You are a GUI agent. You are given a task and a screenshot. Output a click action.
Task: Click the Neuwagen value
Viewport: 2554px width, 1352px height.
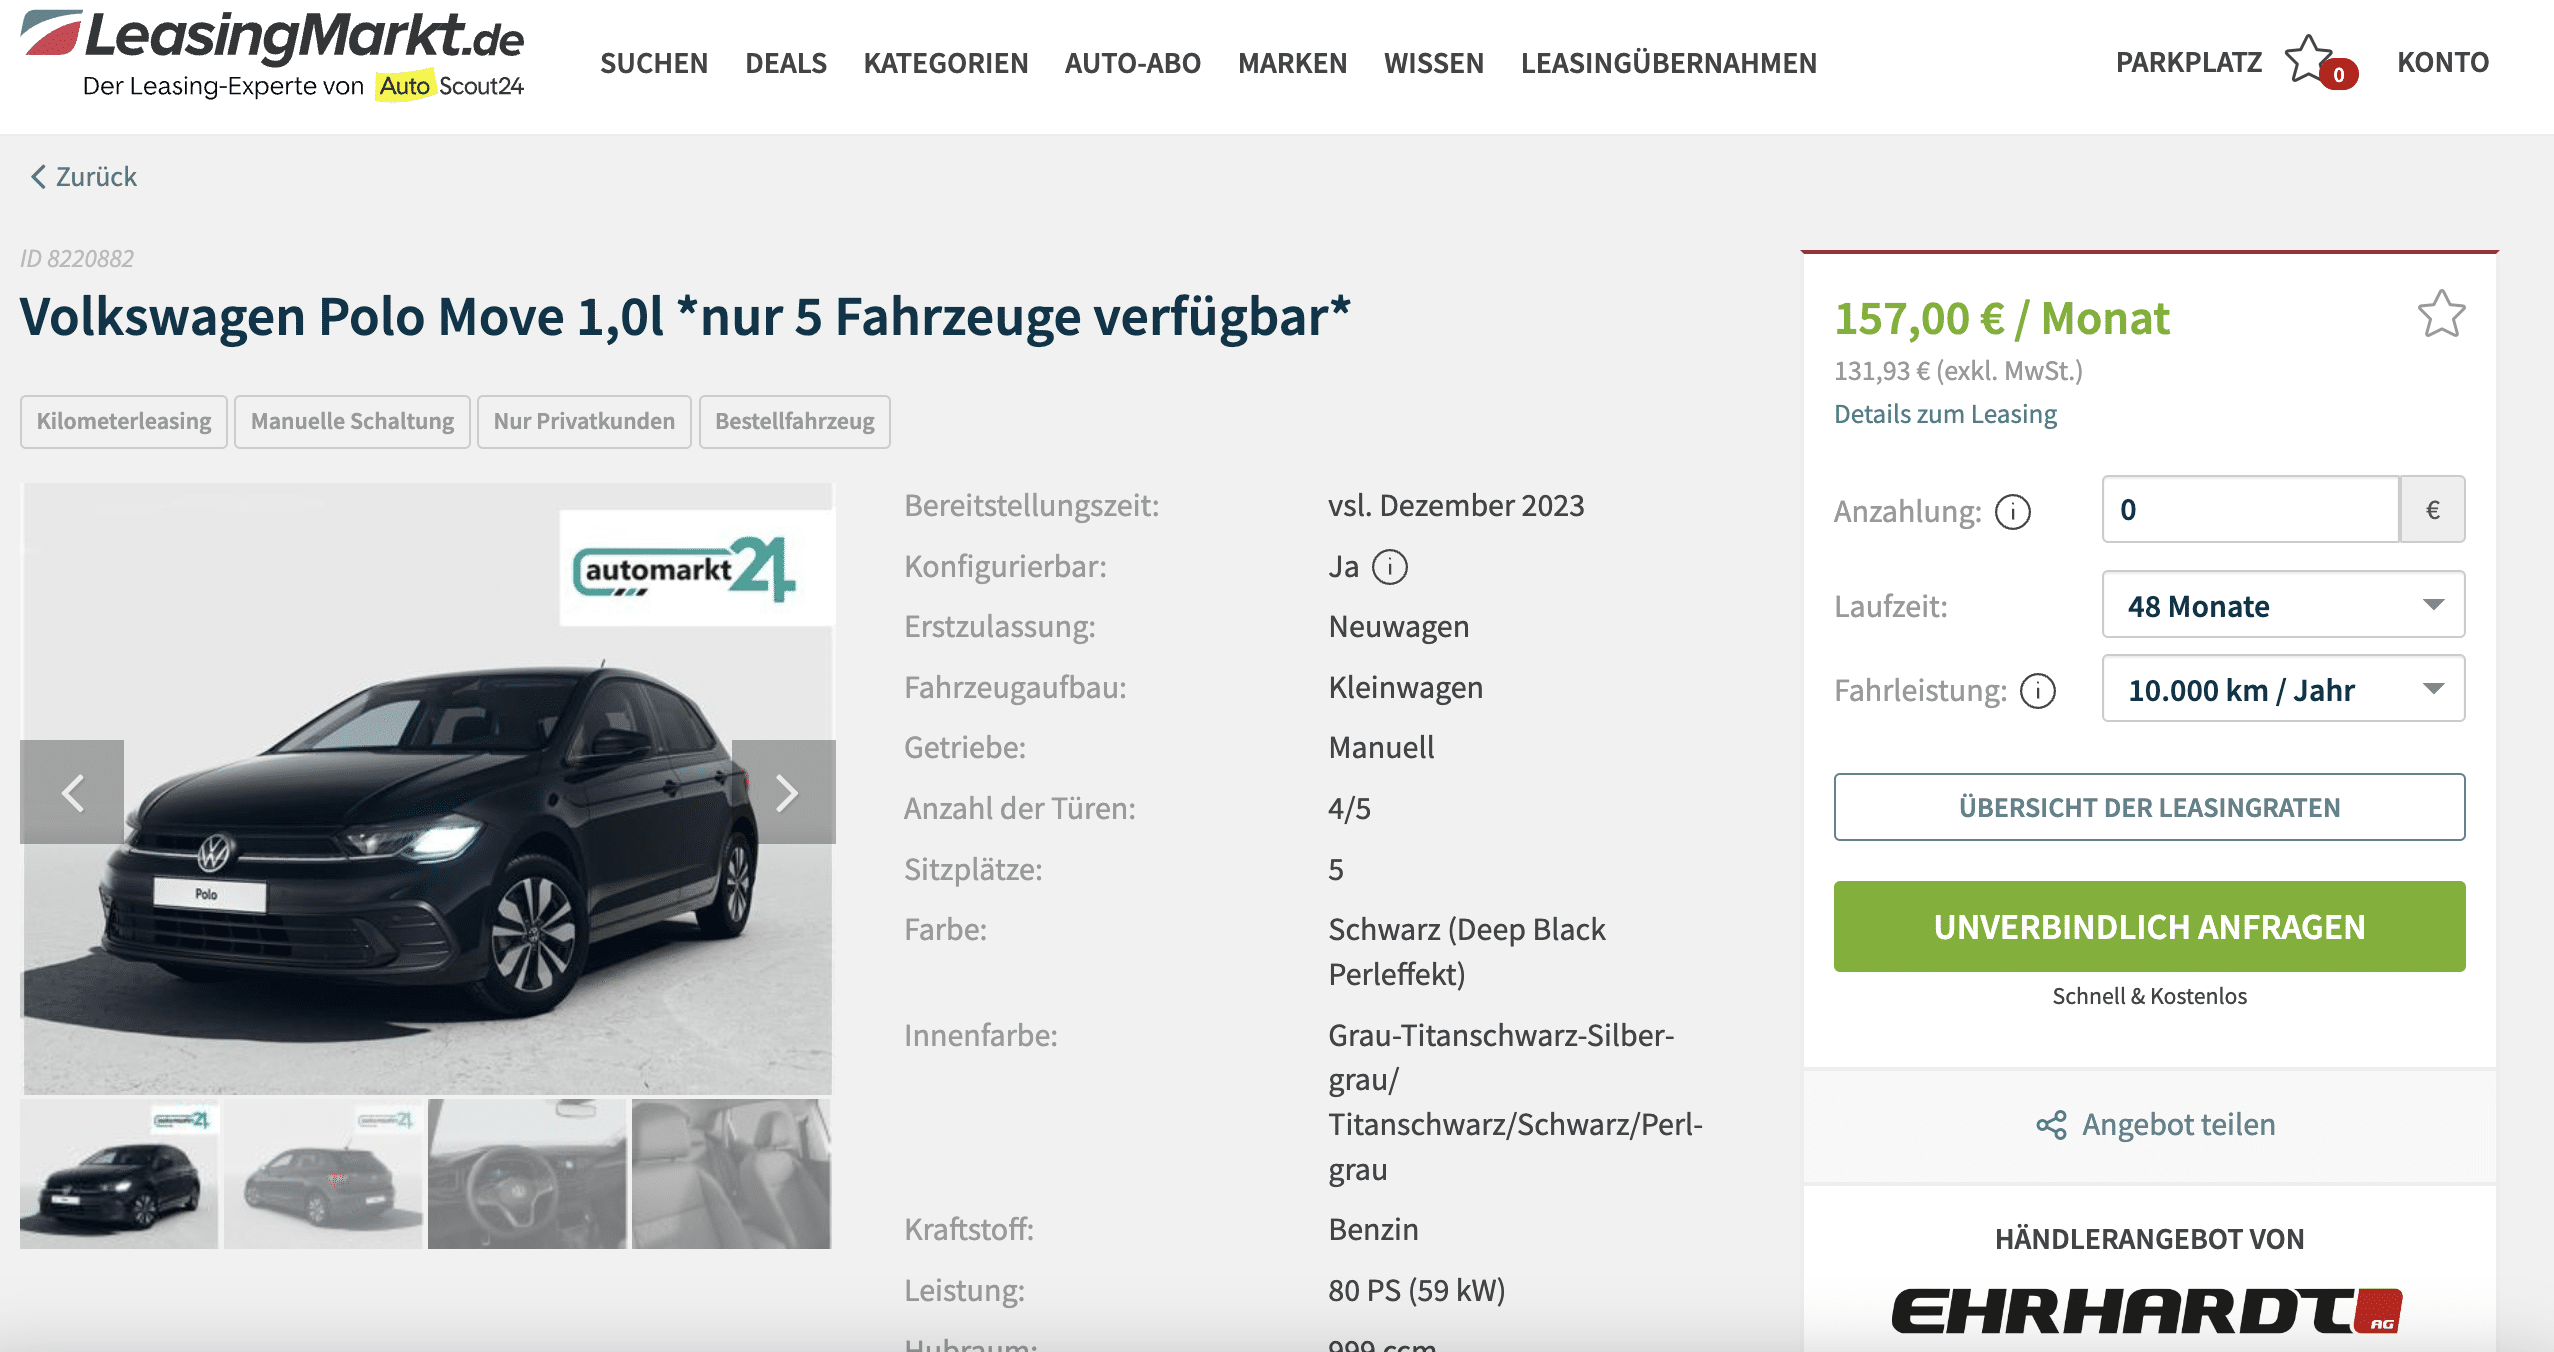(x=1398, y=627)
